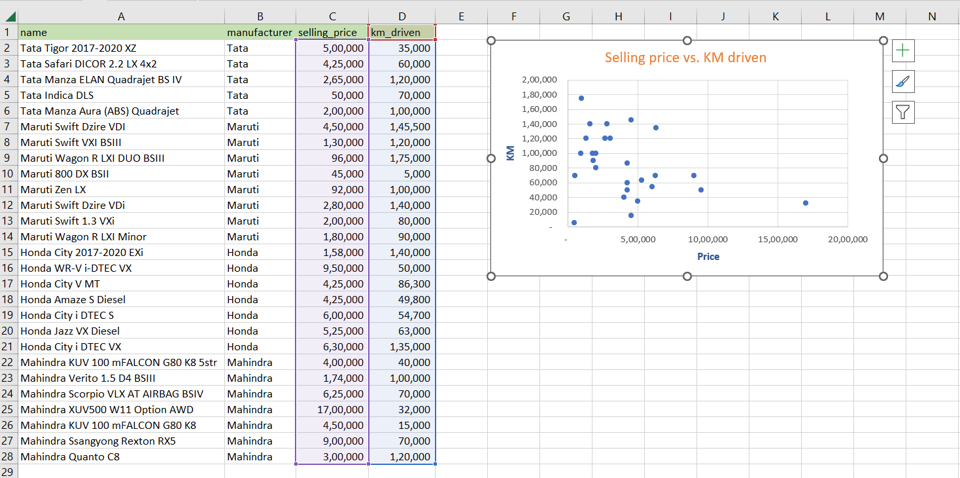The width and height of the screenshot is (960, 478).
Task: Click the selling_price header cell
Action: (x=331, y=32)
